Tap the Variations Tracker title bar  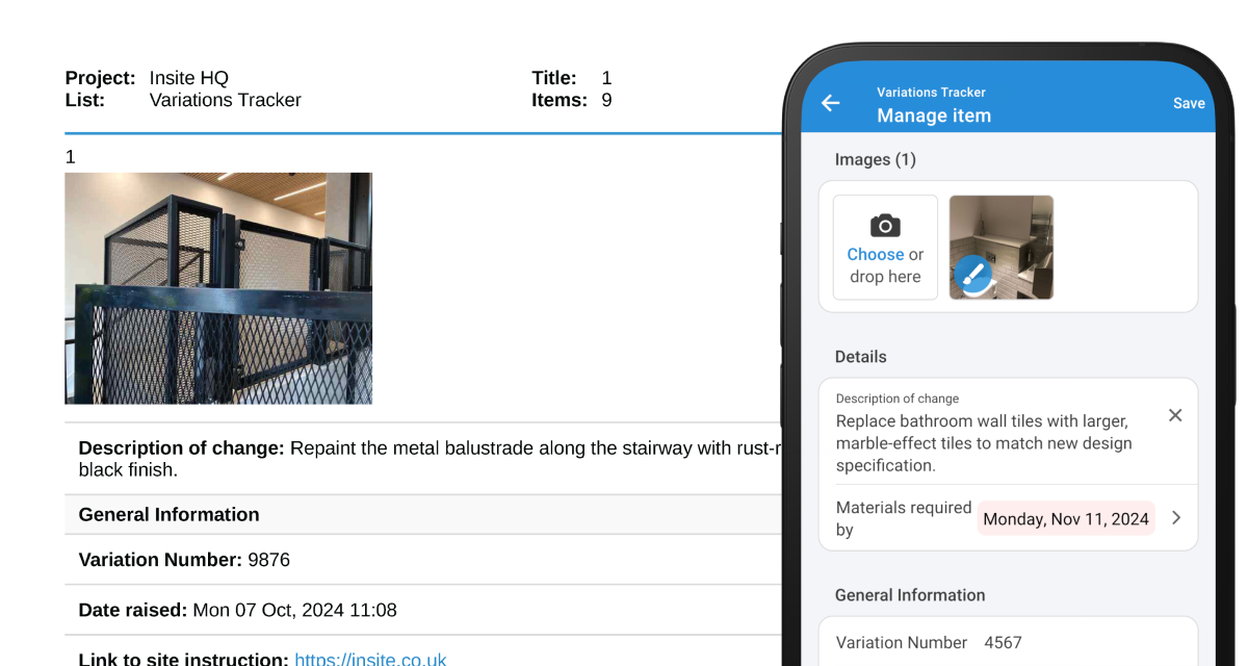click(931, 92)
